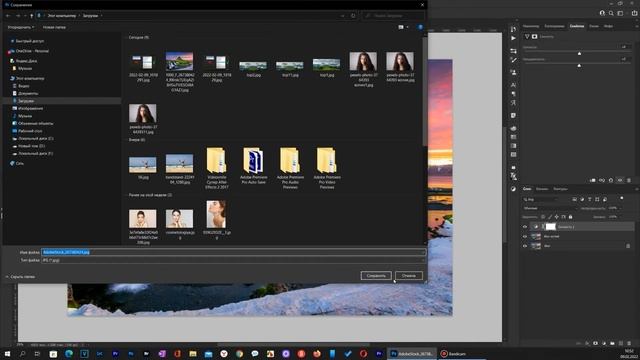Go up one folder arrow in save dialog
This screenshot has height=360, width=640.
pyautogui.click(x=31, y=16)
